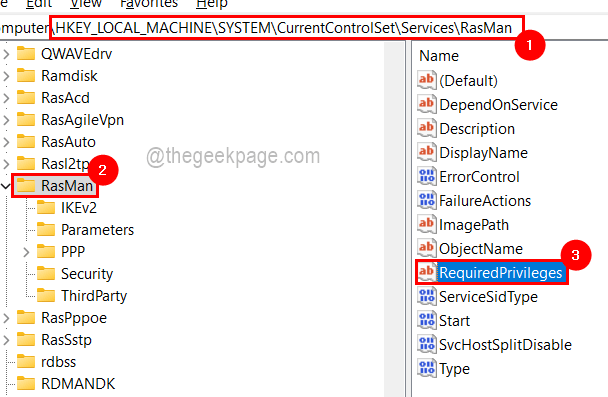608x397 pixels.
Task: Select the RDMANDK key label
Action: click(78, 384)
